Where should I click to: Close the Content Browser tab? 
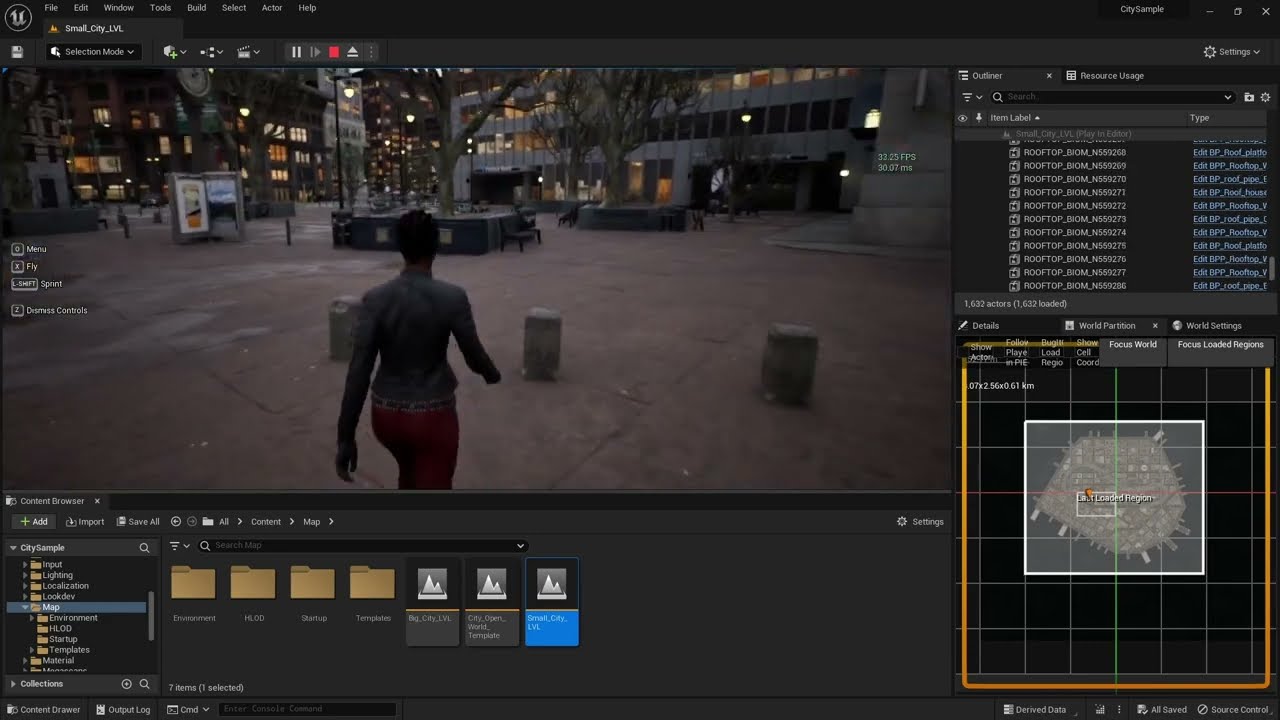point(97,501)
